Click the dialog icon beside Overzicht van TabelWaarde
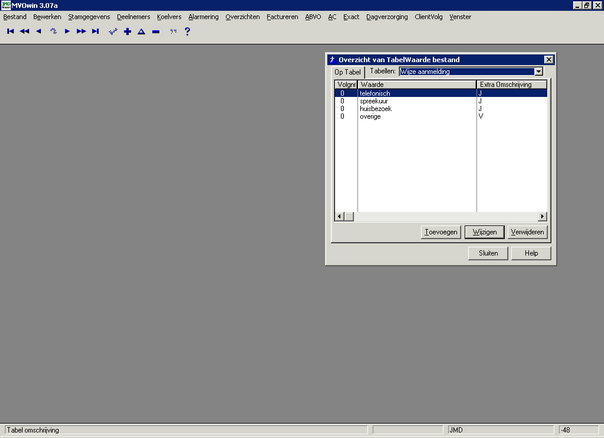Image resolution: width=604 pixels, height=438 pixels. [332, 59]
